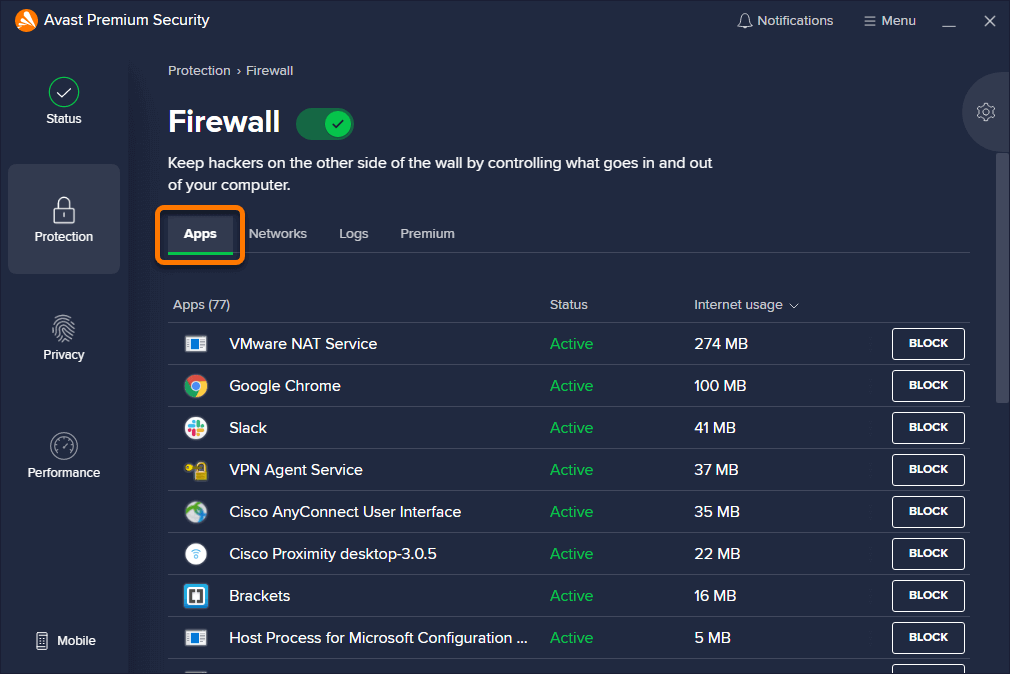Viewport: 1010px width, 674px height.
Task: Block the VMware NAT Service app
Action: pos(928,343)
